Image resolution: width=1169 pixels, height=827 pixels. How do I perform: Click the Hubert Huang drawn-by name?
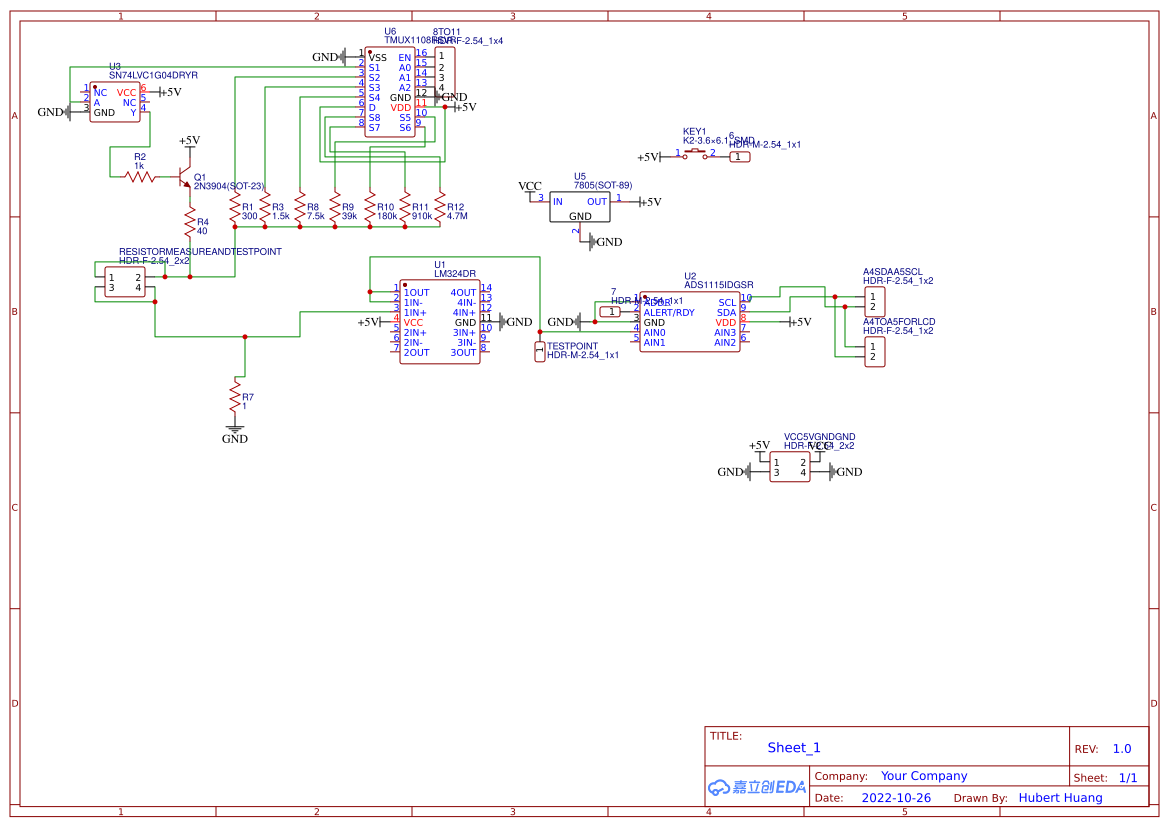(1060, 797)
